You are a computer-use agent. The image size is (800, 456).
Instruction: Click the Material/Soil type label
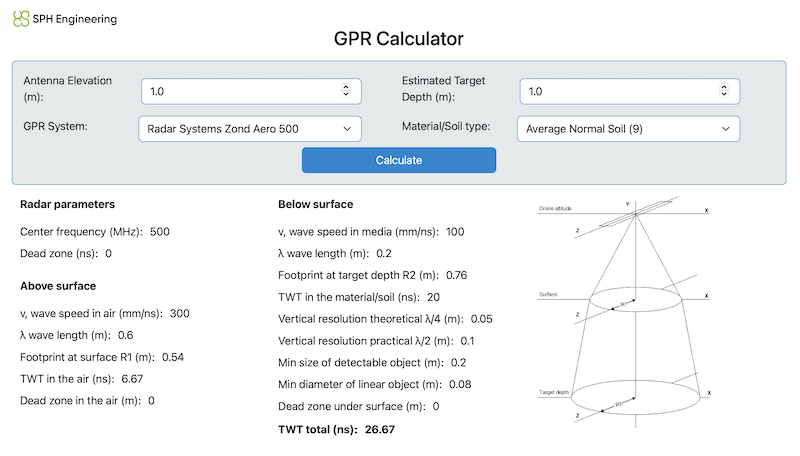coord(447,128)
